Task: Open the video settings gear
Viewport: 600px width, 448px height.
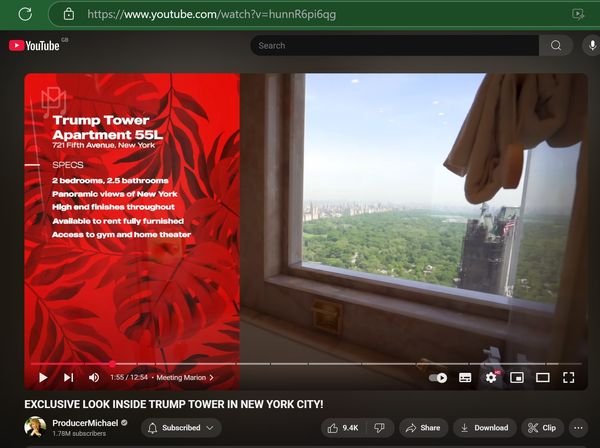Action: pos(491,378)
